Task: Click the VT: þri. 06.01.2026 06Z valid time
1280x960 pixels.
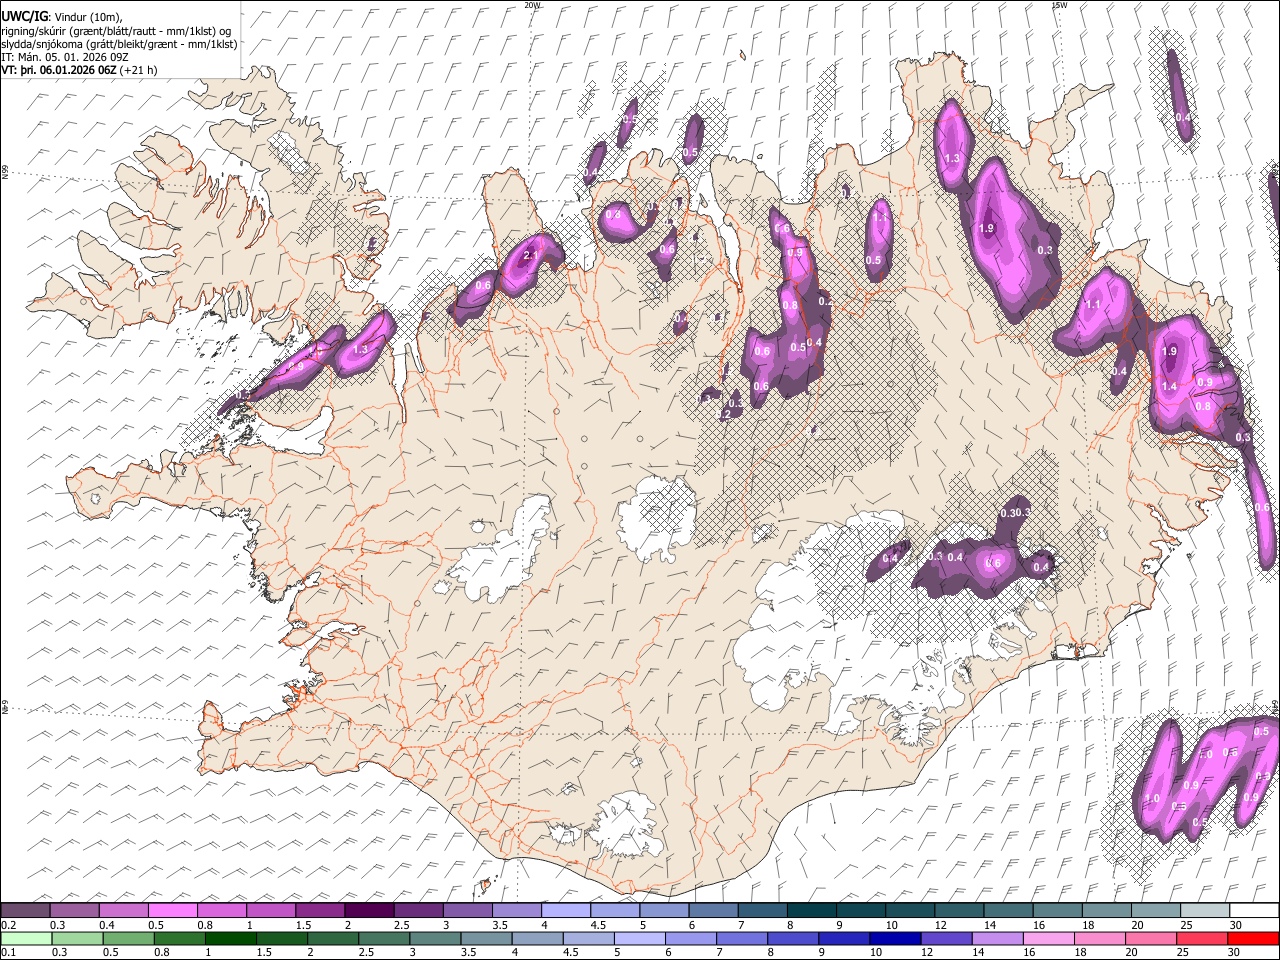Action: 59,71
